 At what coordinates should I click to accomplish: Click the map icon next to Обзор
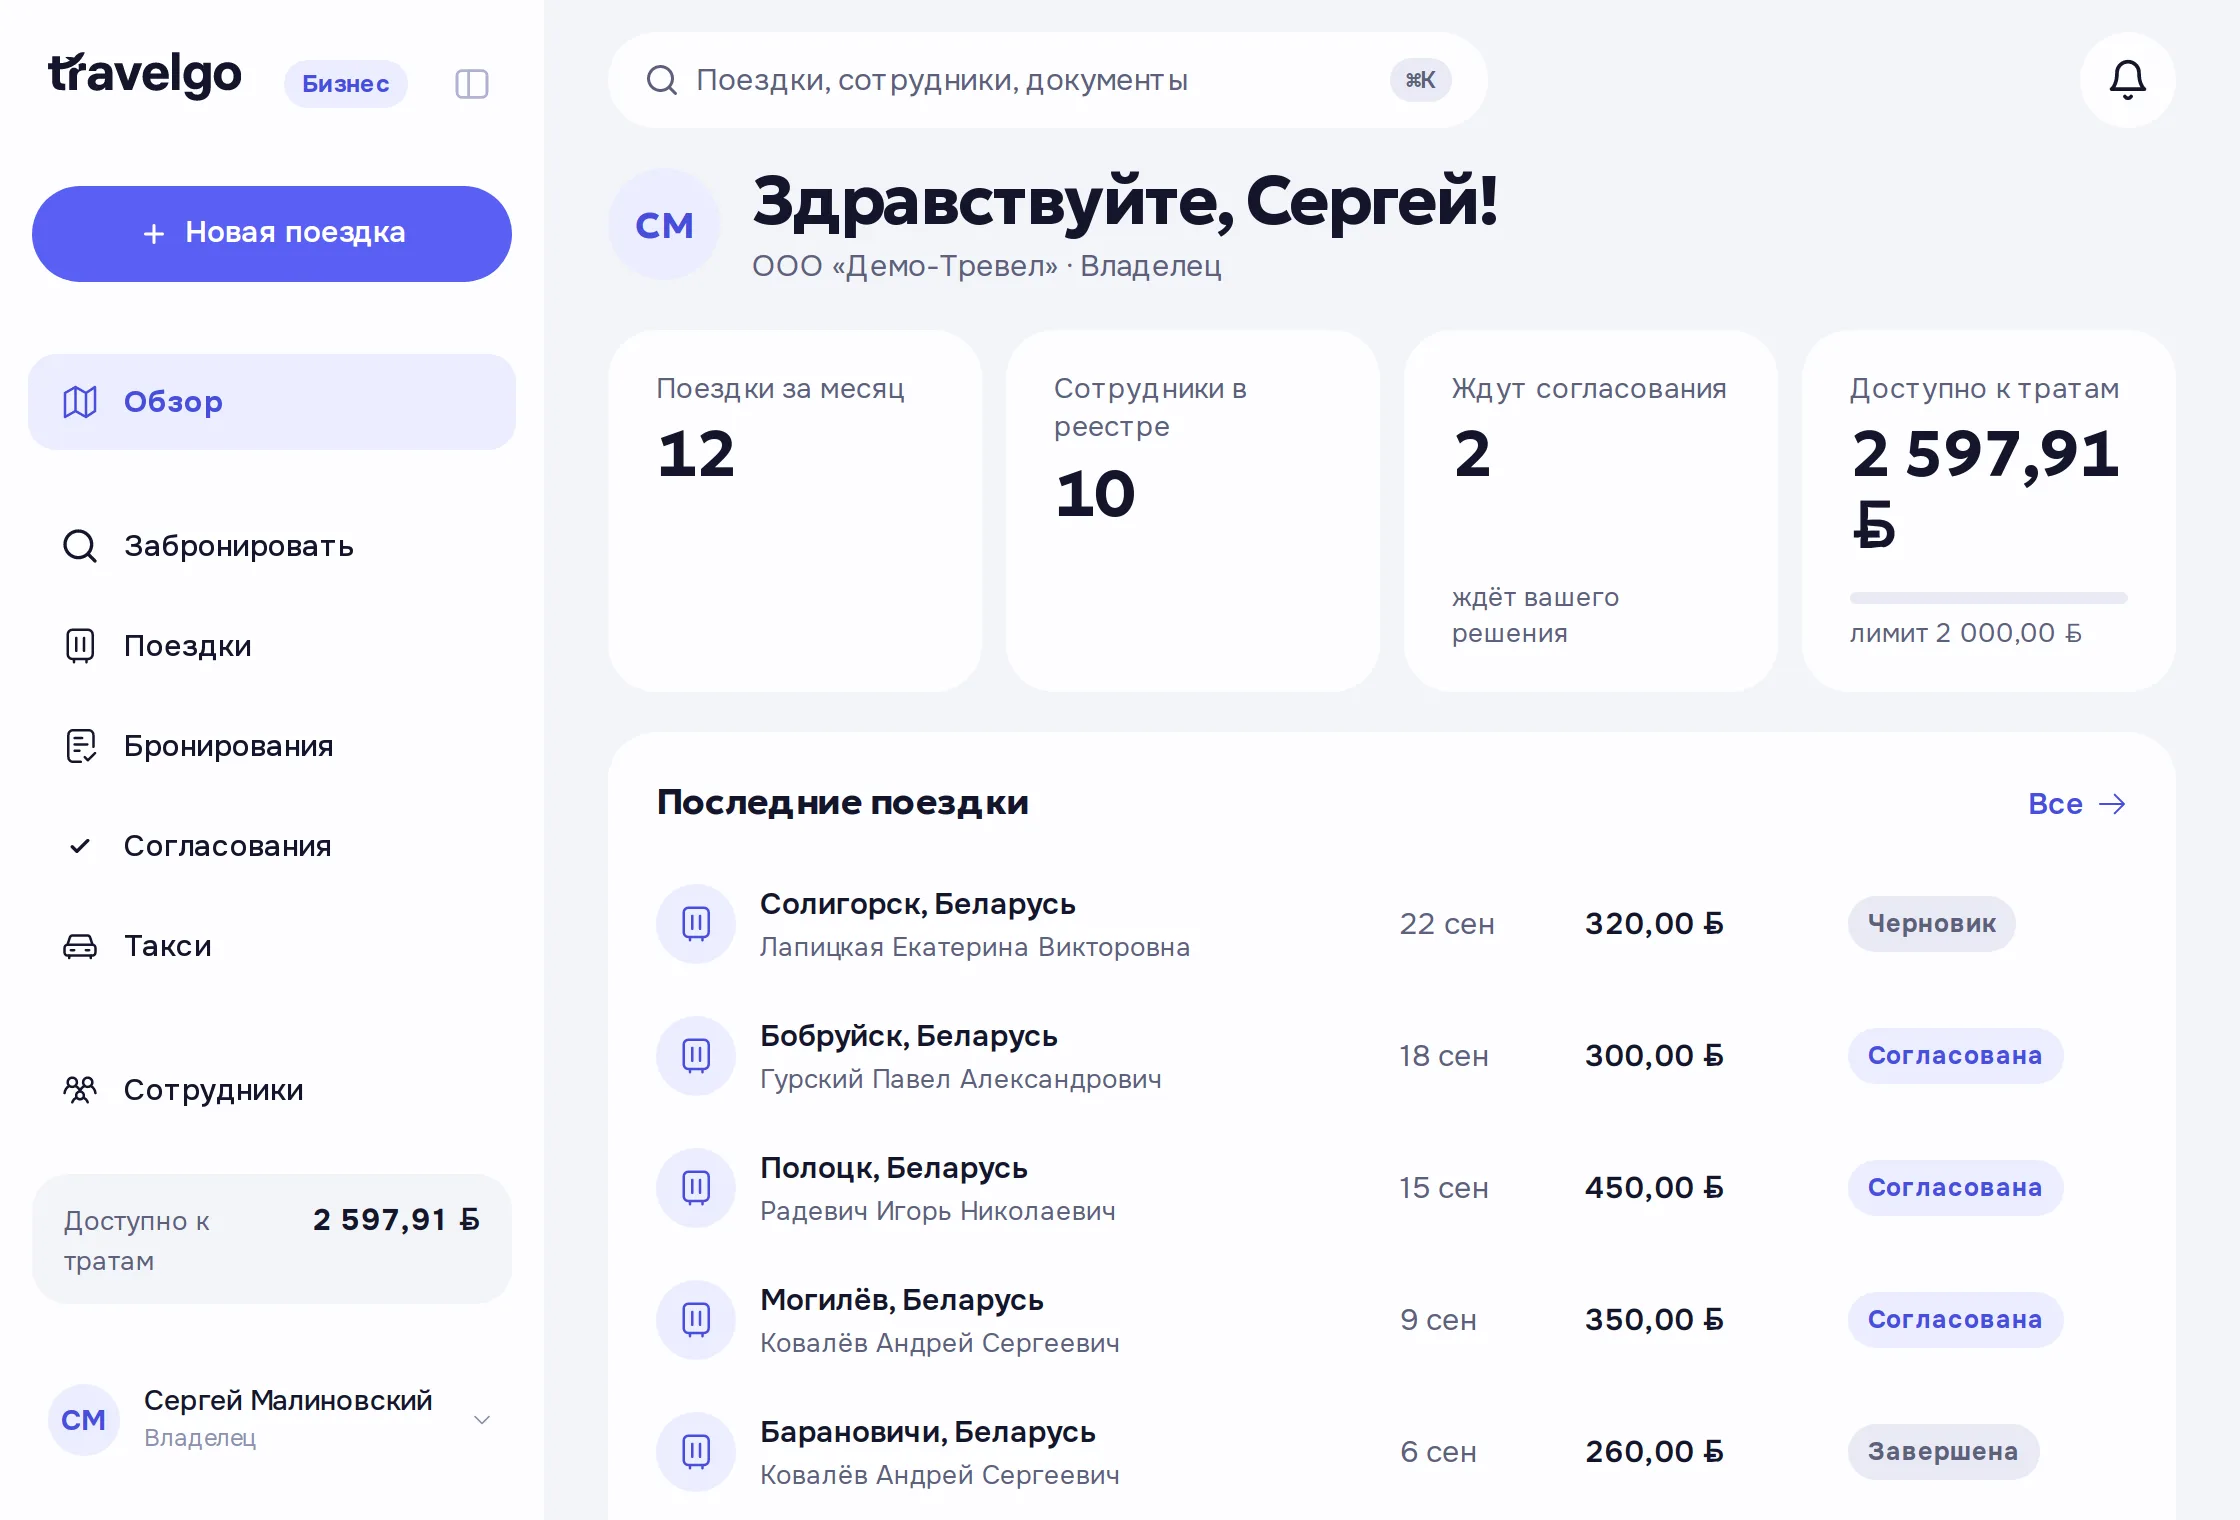(x=80, y=402)
